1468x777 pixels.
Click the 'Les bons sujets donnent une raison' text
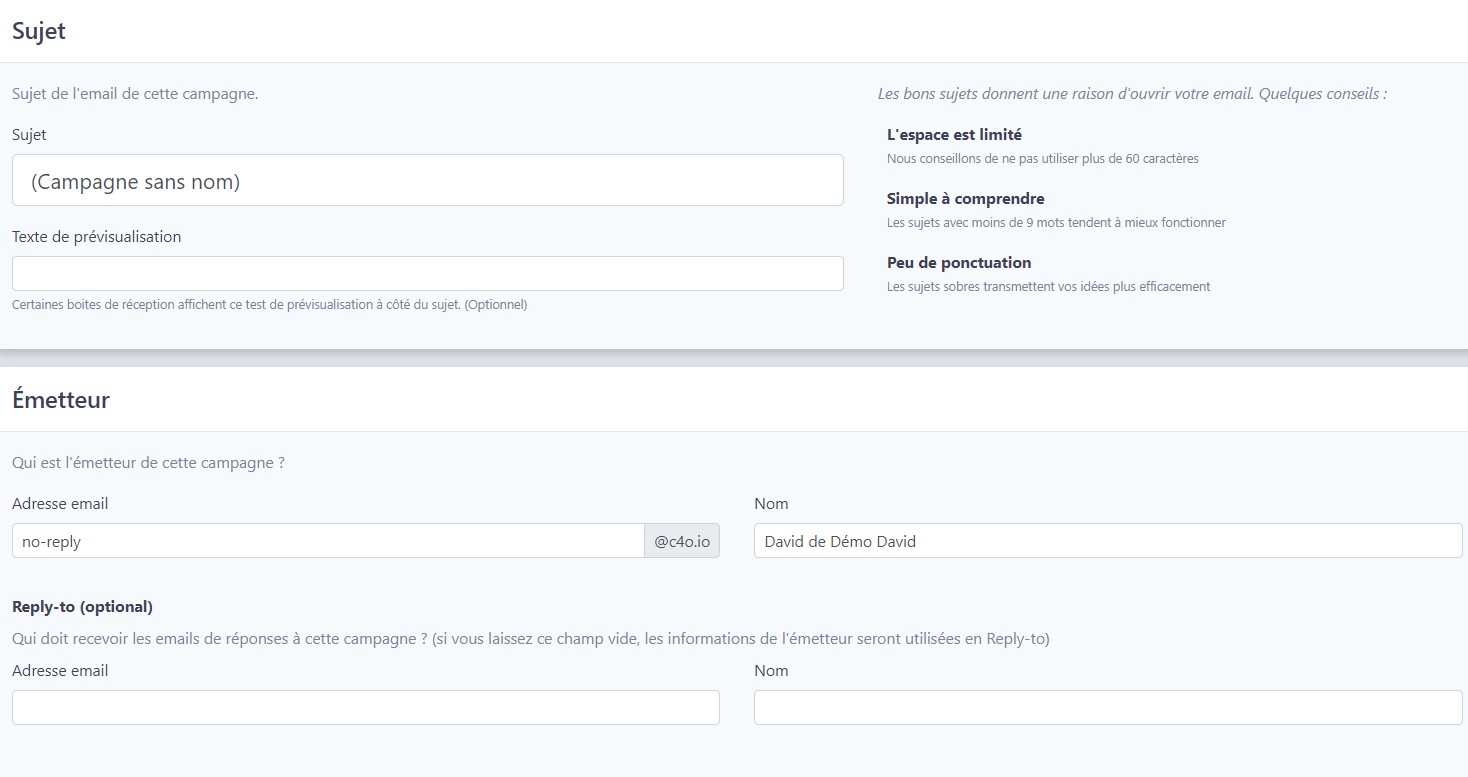pos(1132,94)
